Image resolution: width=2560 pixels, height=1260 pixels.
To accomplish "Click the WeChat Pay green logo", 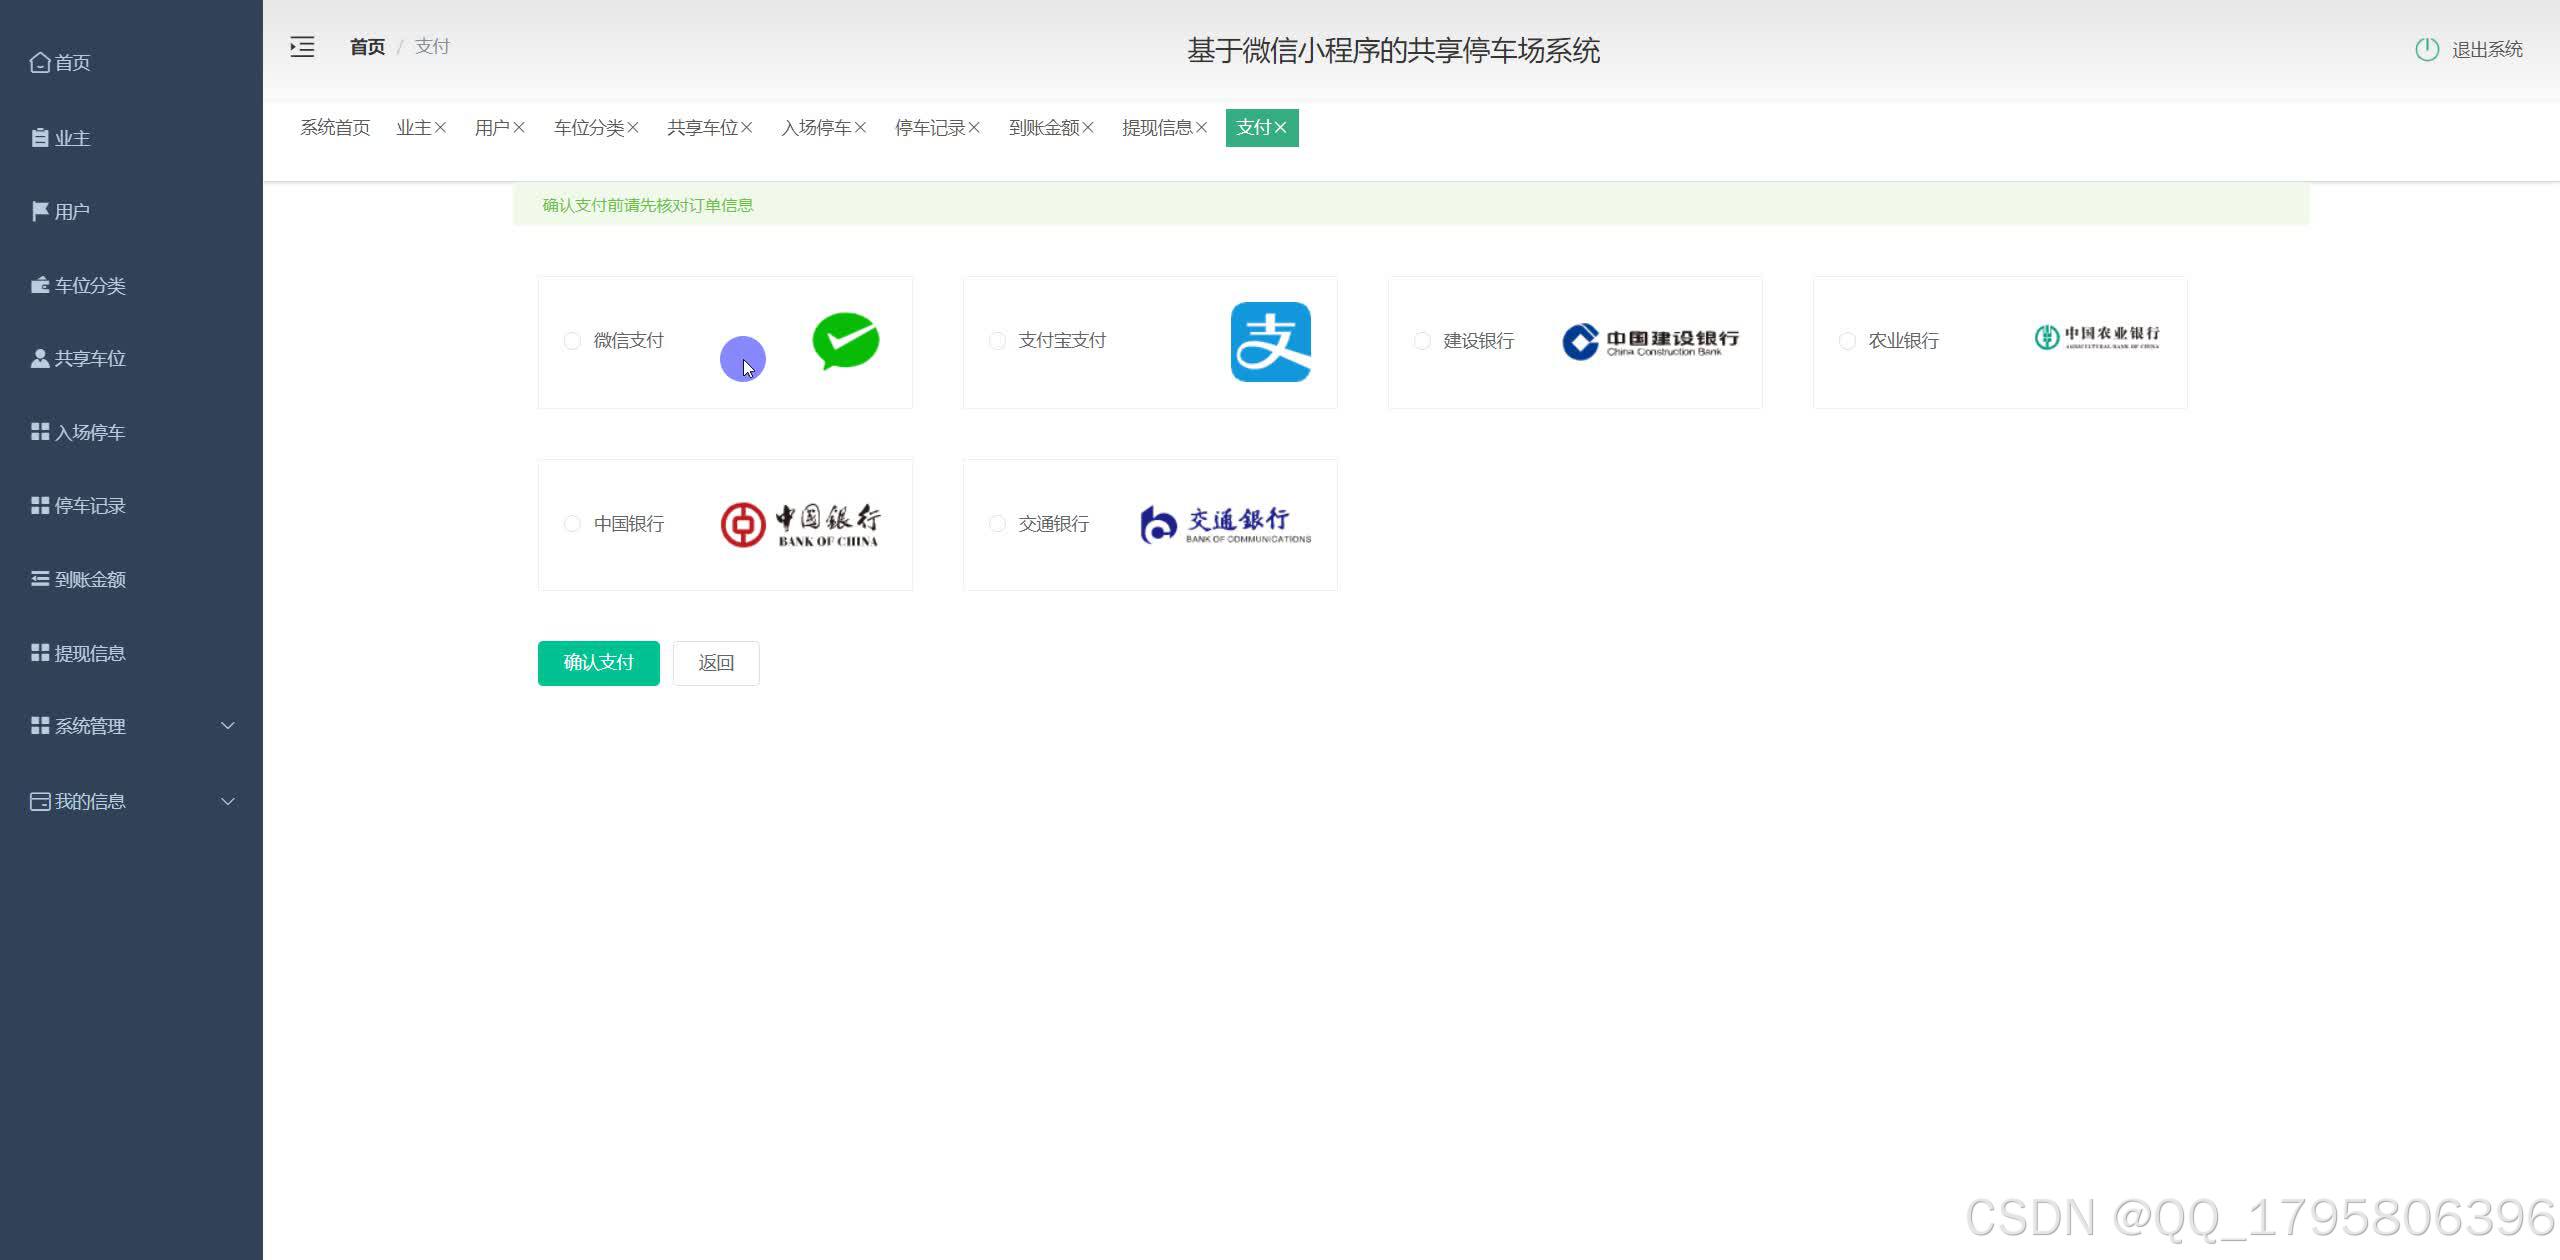I will 846,341.
